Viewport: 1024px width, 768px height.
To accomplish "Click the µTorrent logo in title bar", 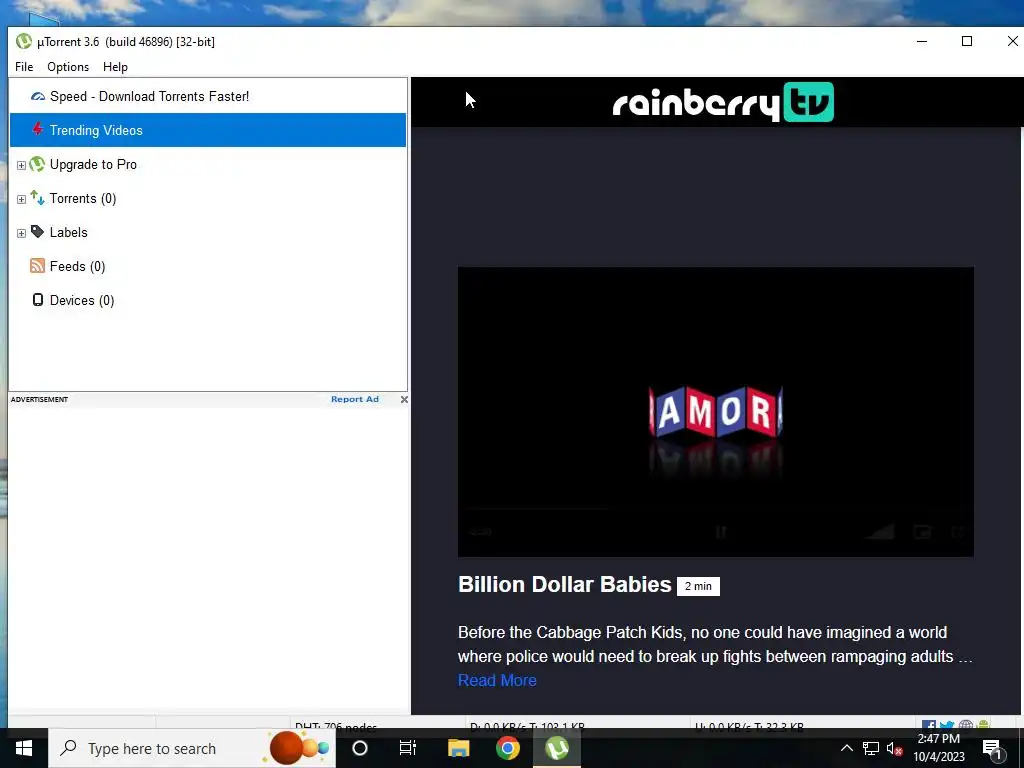I will [x=24, y=41].
